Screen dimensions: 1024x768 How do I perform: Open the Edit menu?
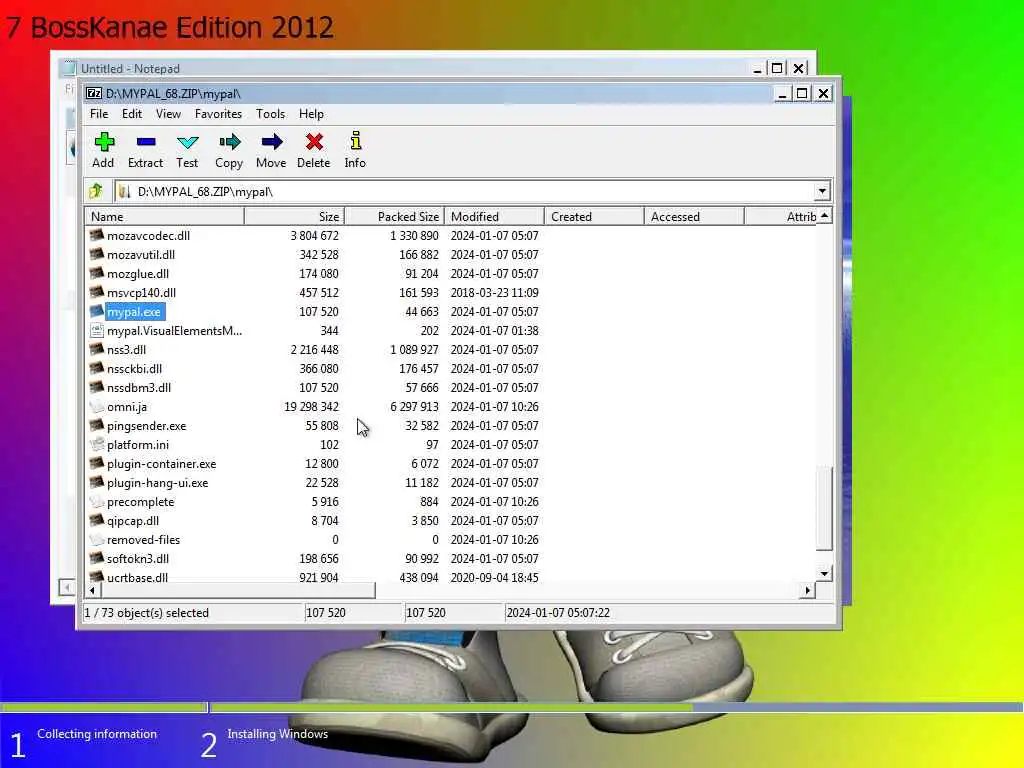pos(132,114)
